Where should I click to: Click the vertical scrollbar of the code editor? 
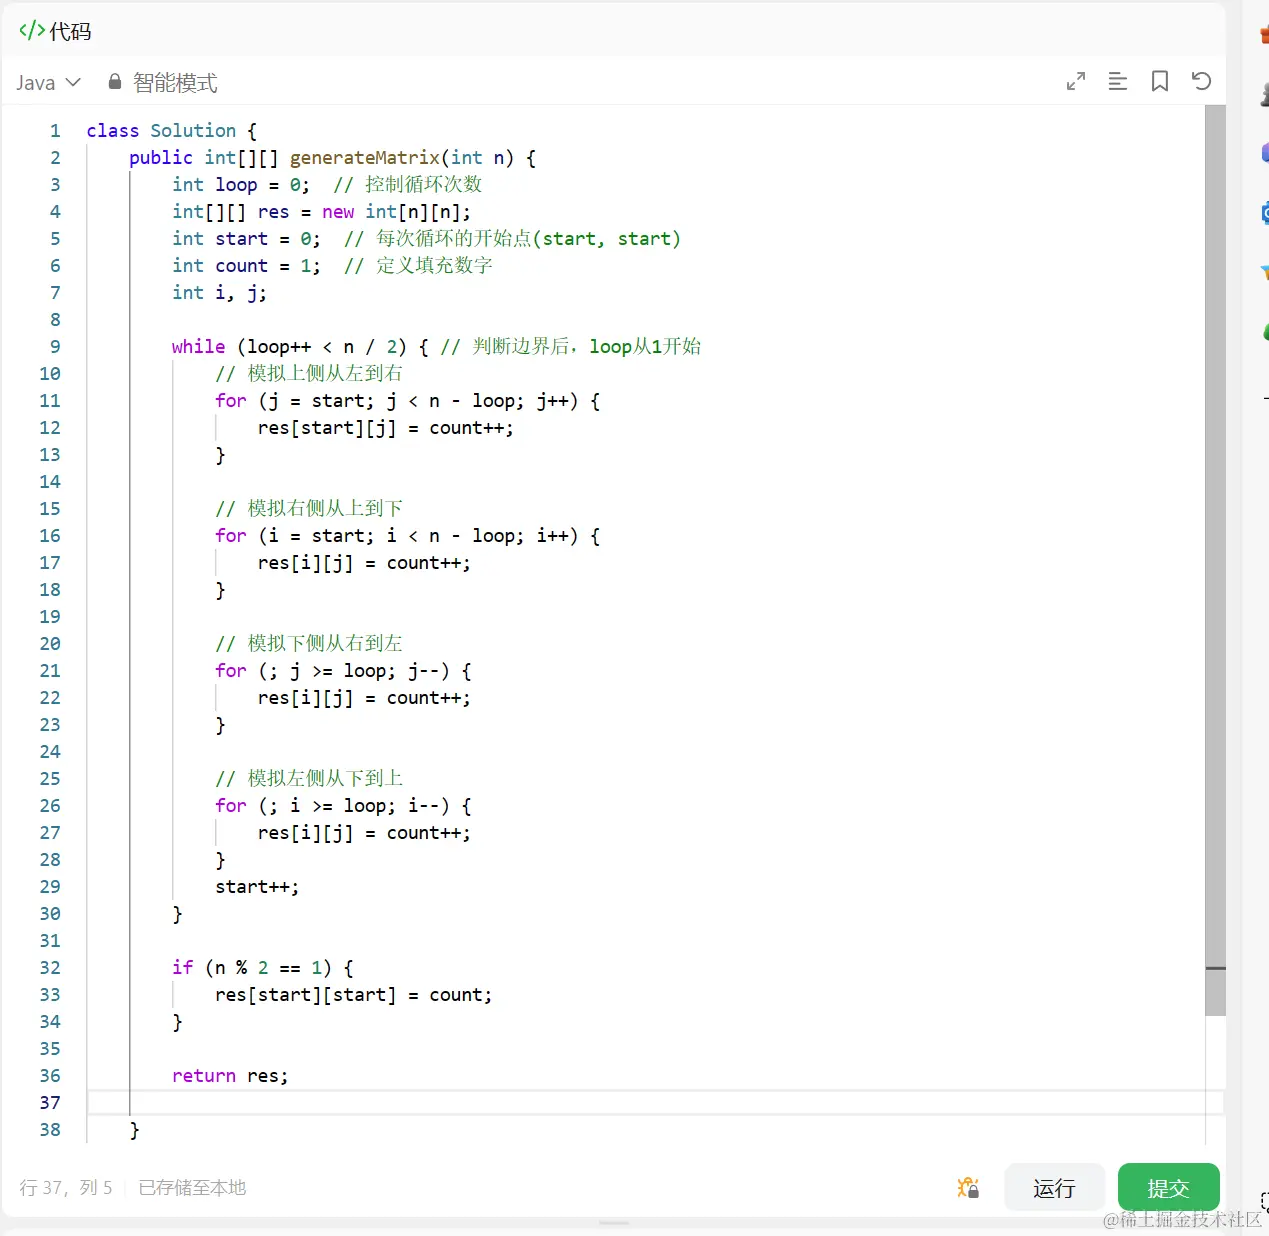point(1215,560)
